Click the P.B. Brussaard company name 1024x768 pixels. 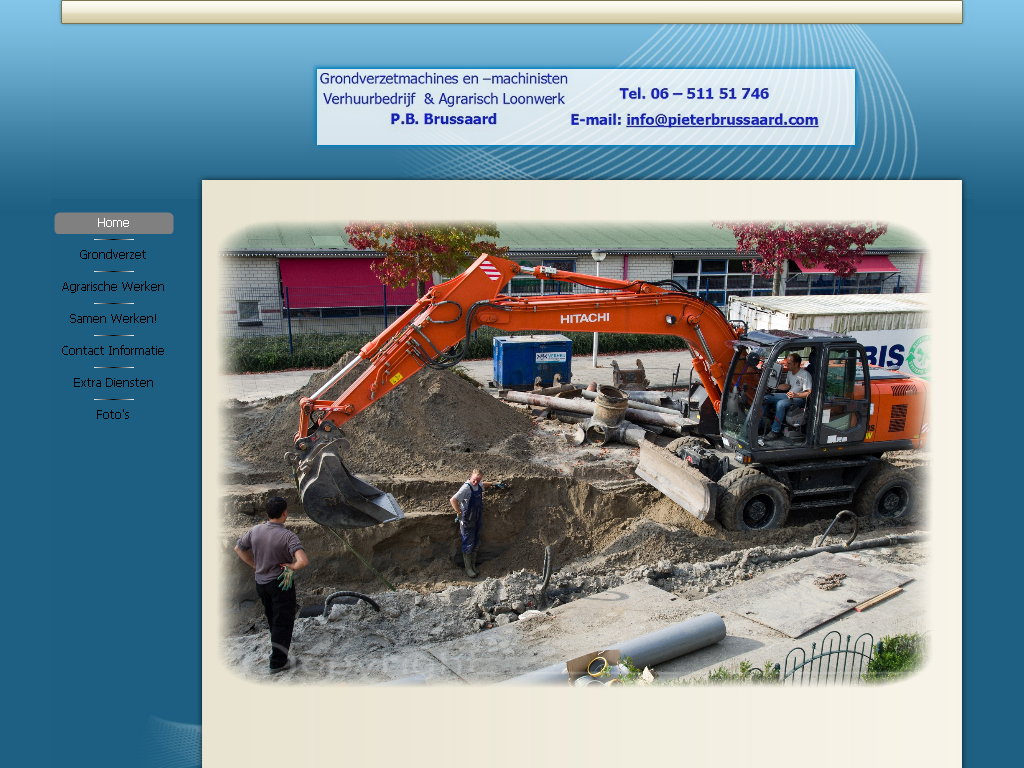point(443,119)
